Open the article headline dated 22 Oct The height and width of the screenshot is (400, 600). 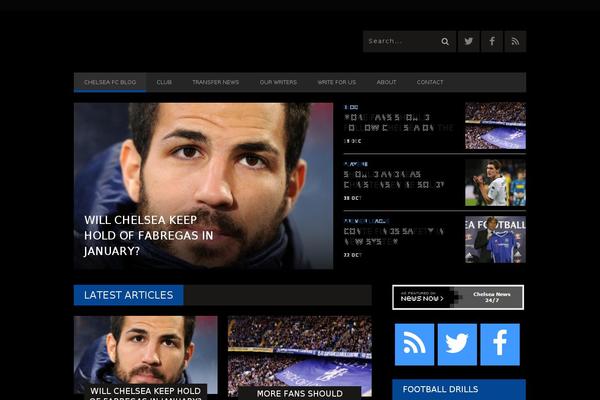coord(394,237)
